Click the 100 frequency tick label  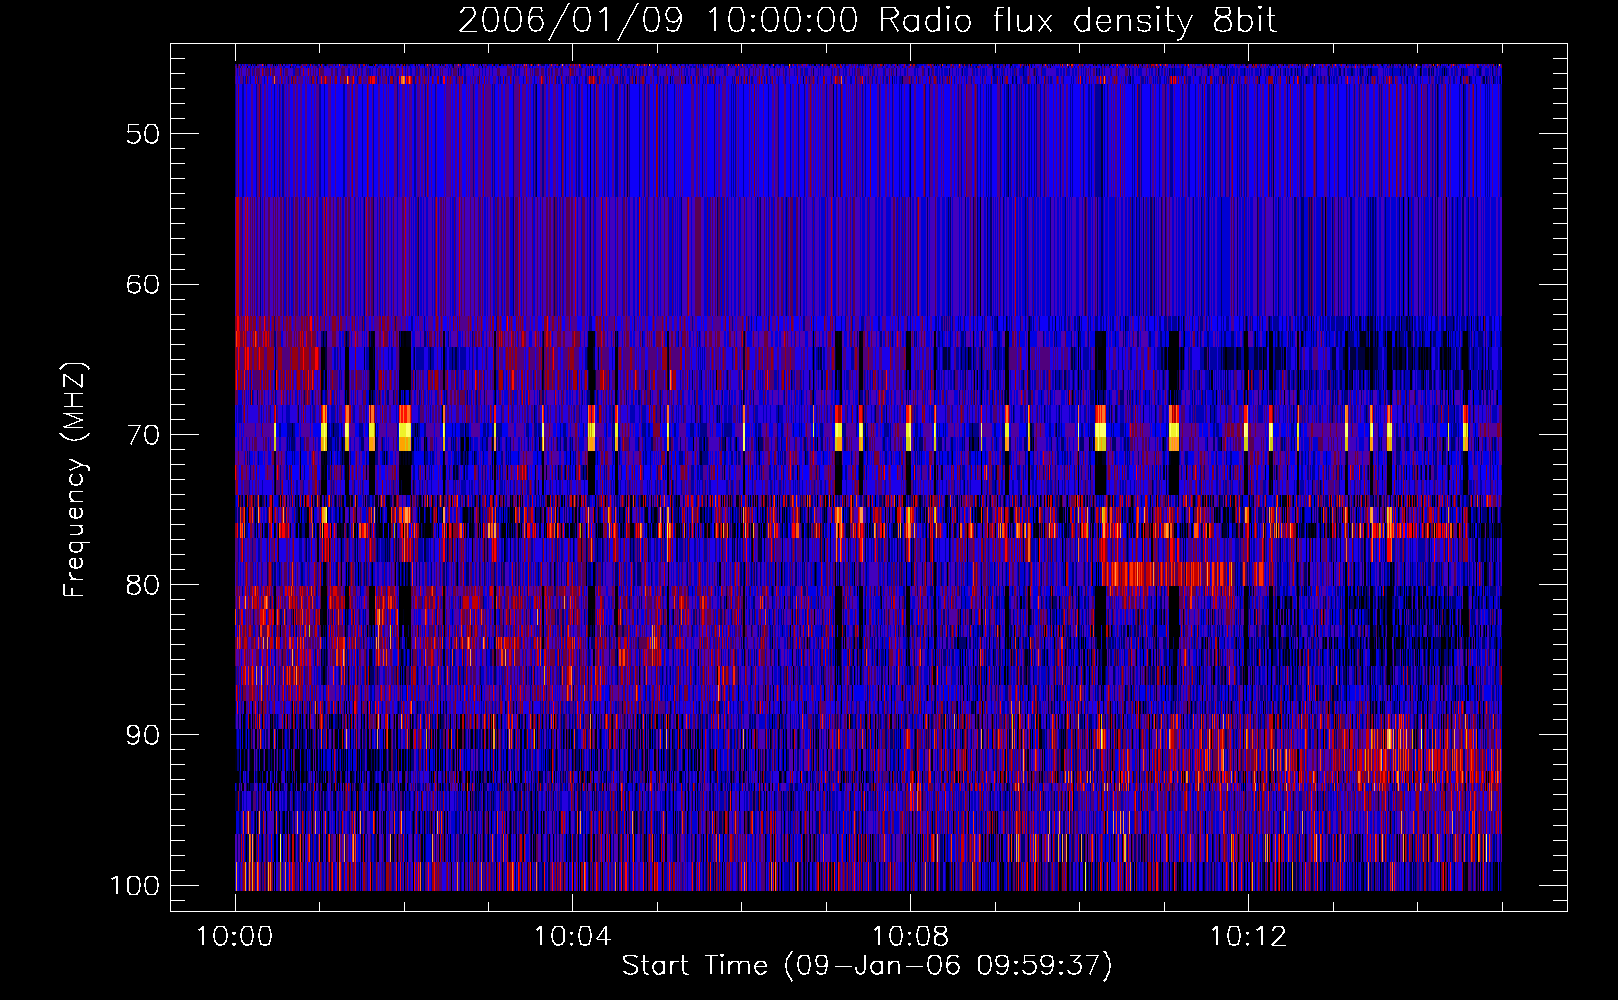coord(135,886)
